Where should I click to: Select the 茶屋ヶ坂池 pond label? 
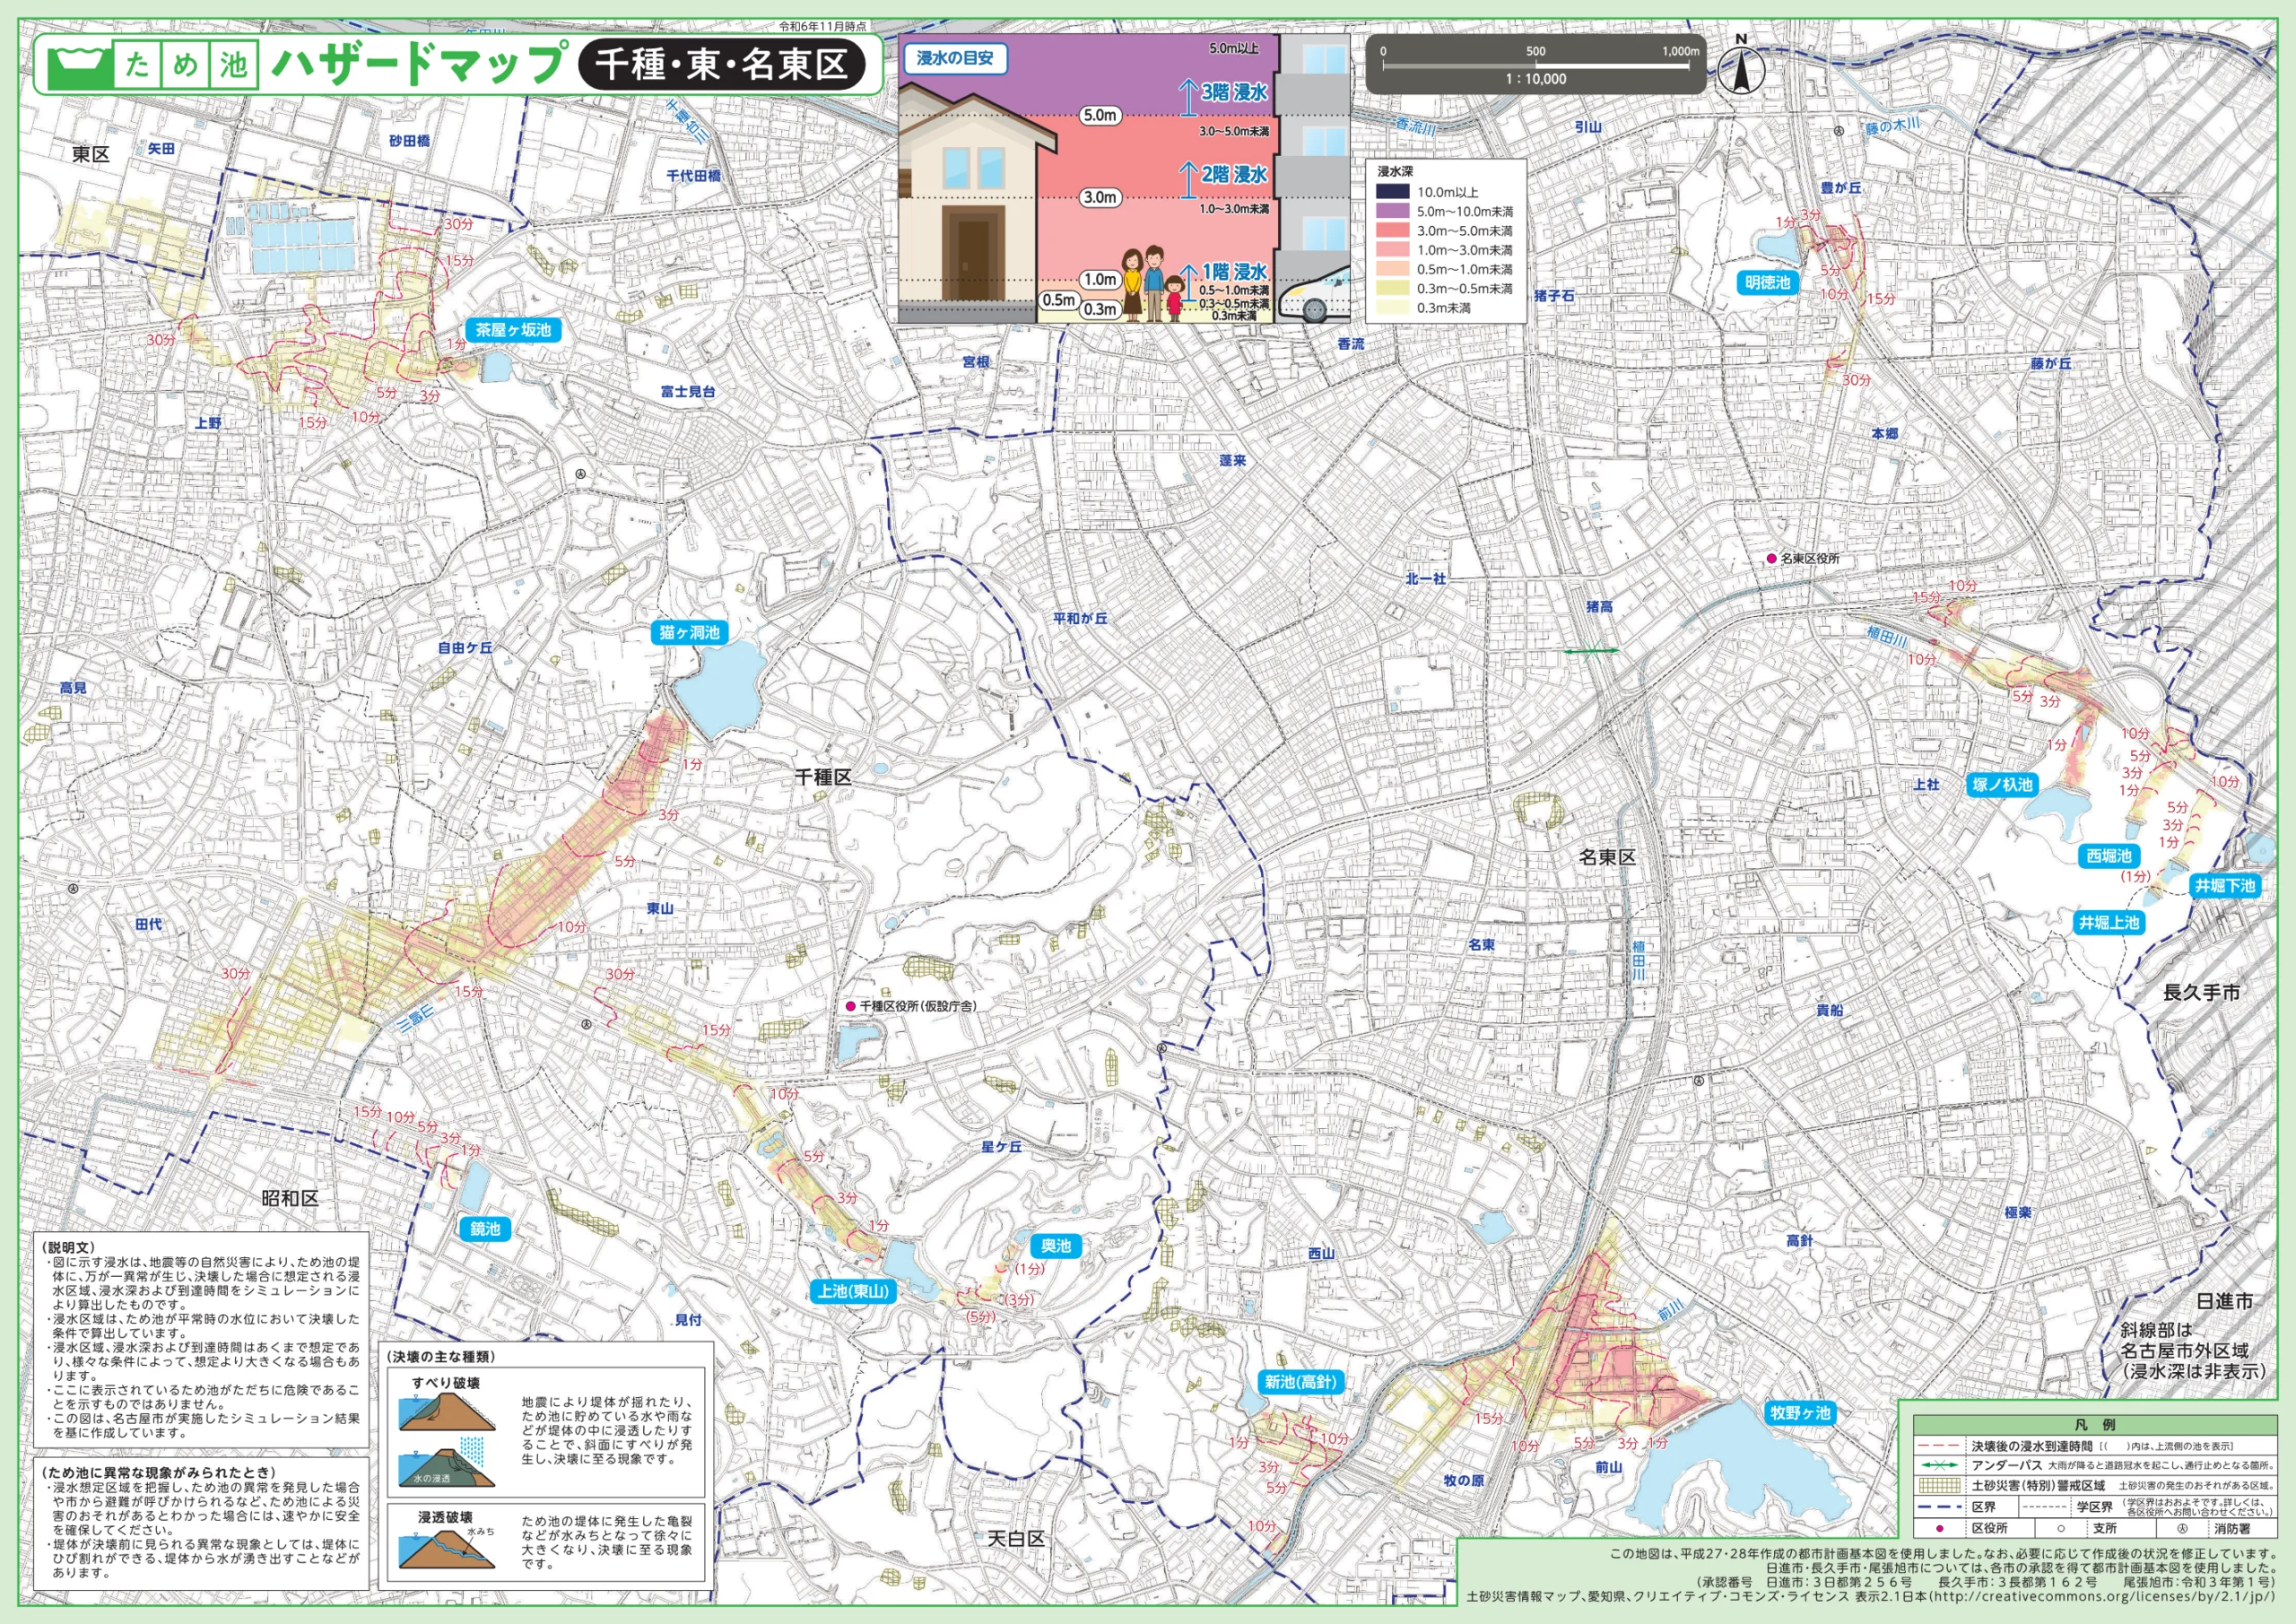[x=513, y=330]
